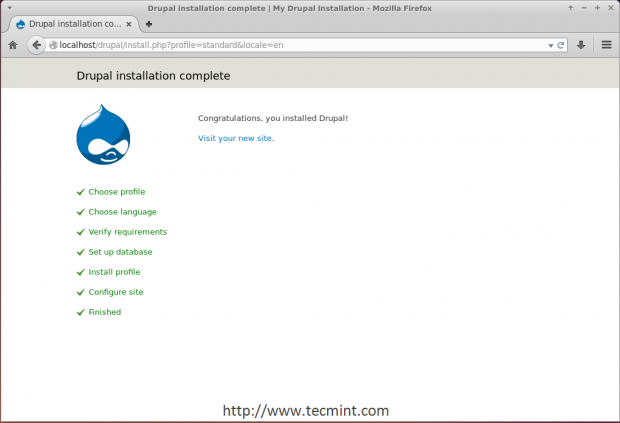Click the globe site identity icon
The image size is (620, 423).
53,45
